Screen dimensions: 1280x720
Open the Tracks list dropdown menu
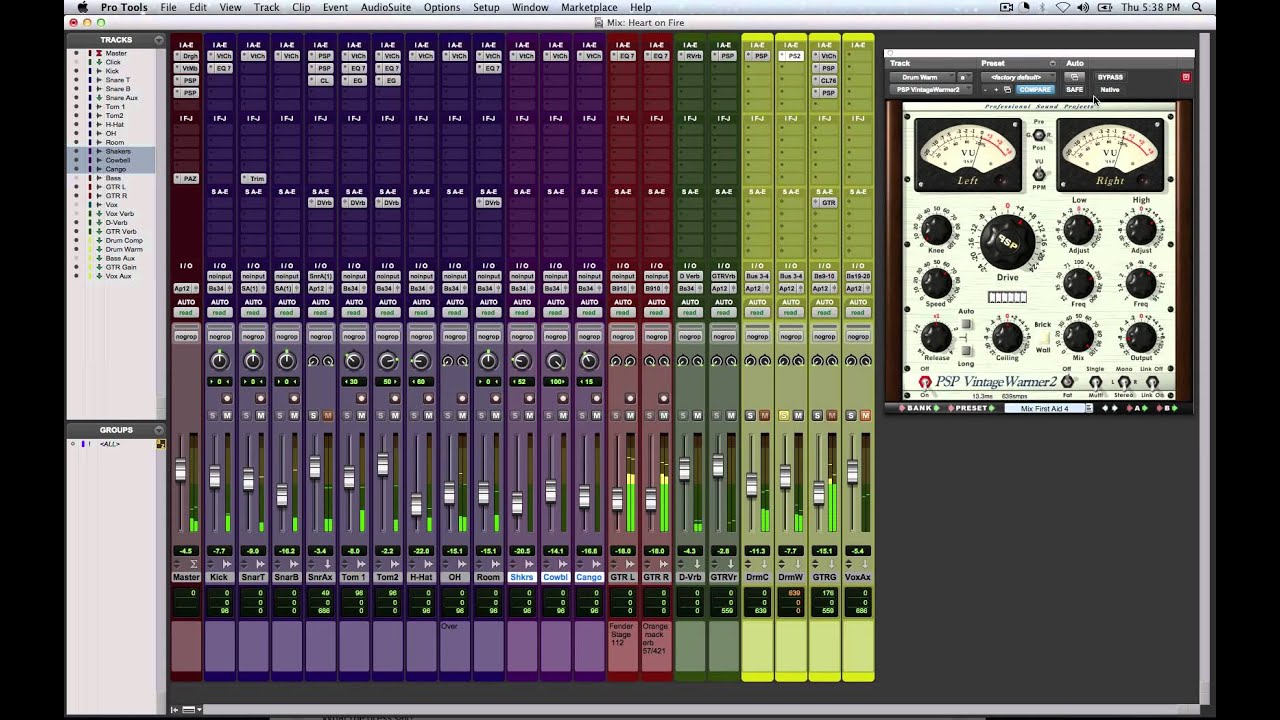[158, 40]
